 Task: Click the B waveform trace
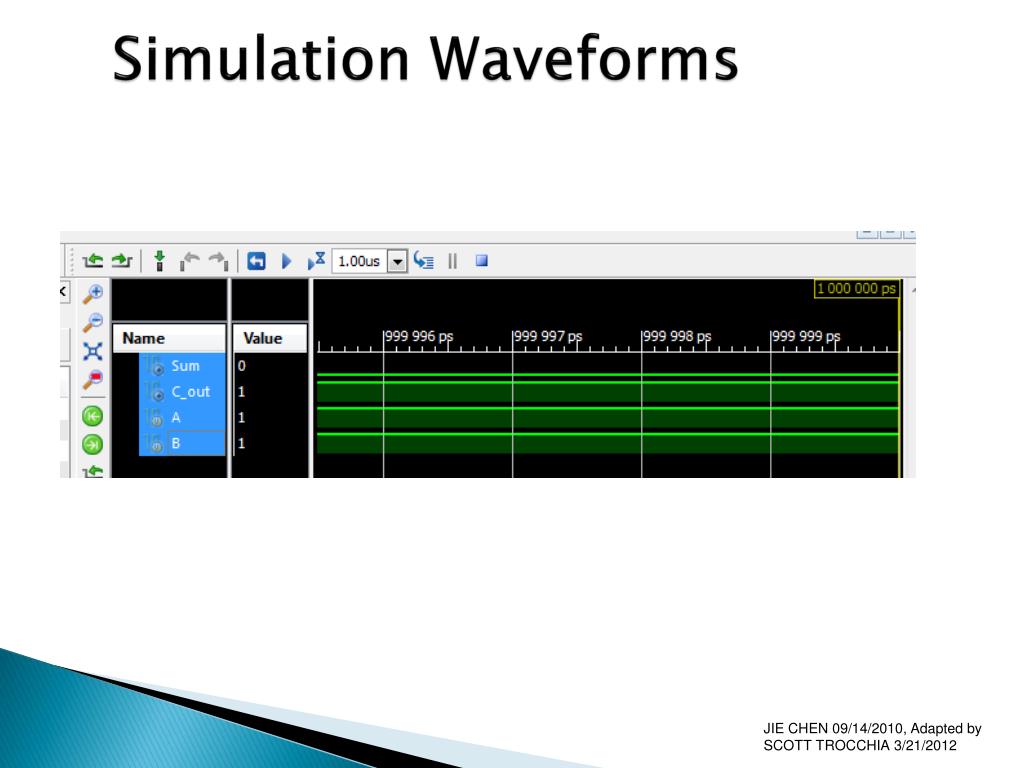pyautogui.click(x=608, y=443)
